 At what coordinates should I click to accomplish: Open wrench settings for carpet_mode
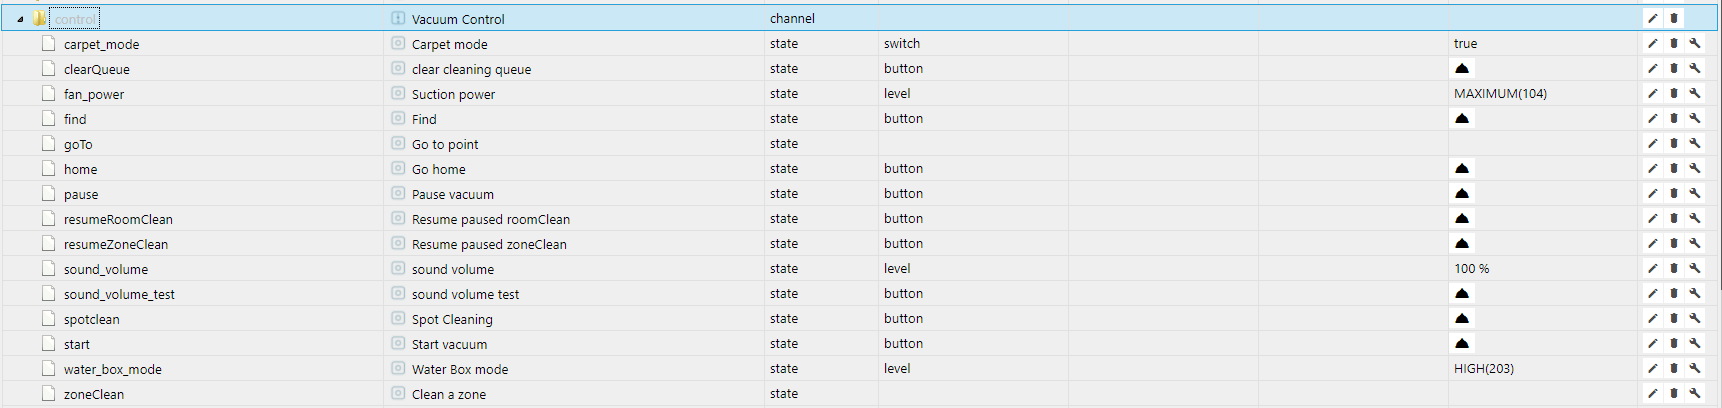click(x=1695, y=43)
